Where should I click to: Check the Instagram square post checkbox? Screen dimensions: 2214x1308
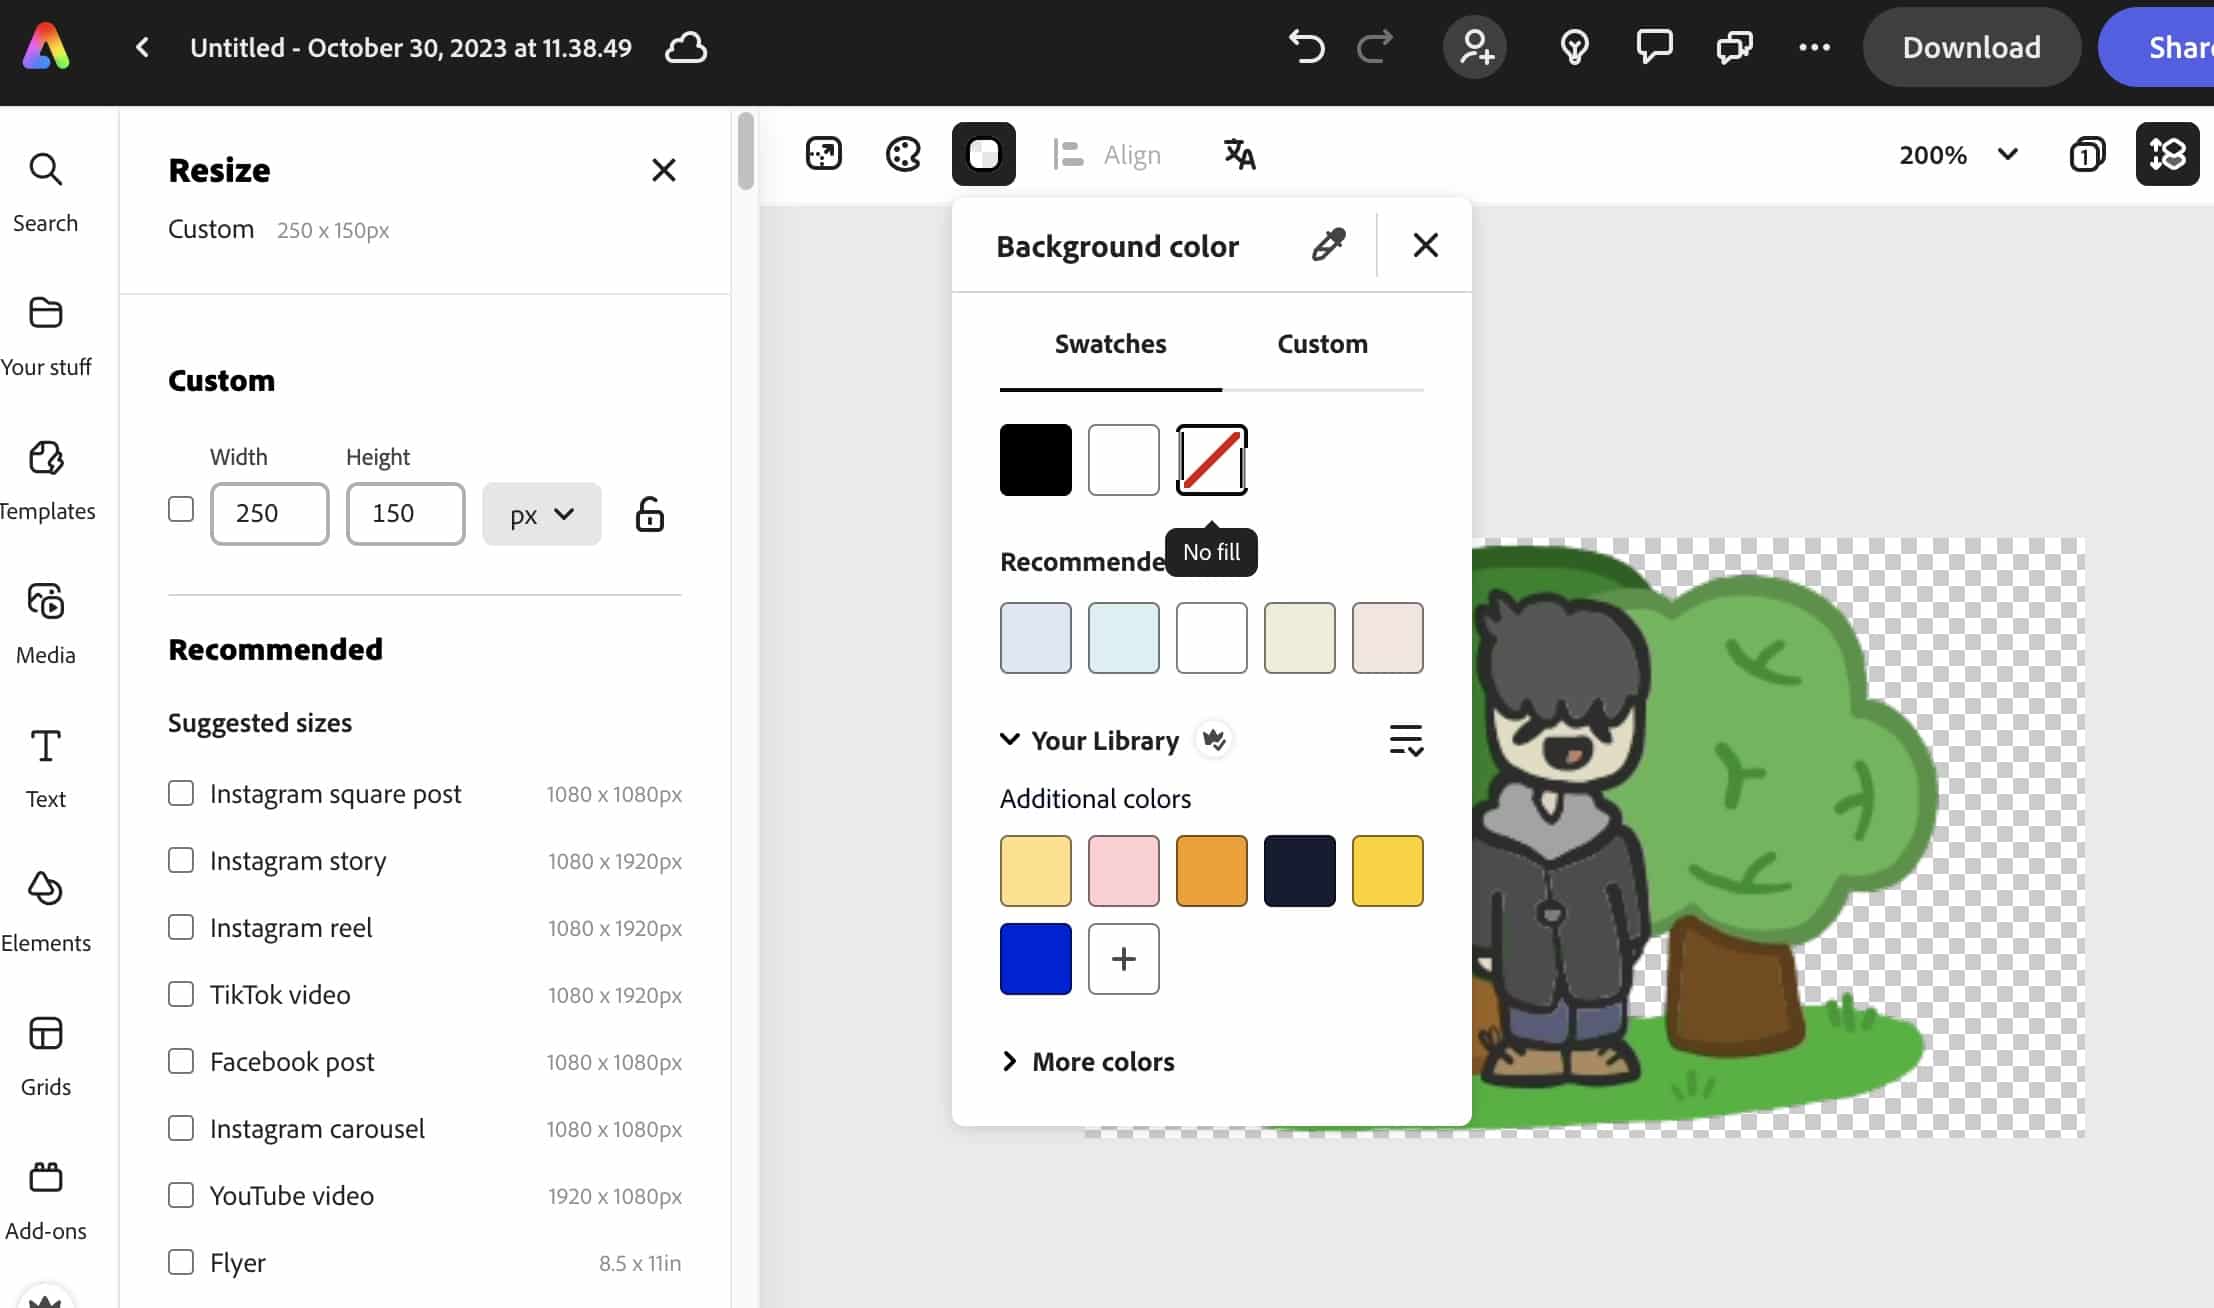click(182, 794)
